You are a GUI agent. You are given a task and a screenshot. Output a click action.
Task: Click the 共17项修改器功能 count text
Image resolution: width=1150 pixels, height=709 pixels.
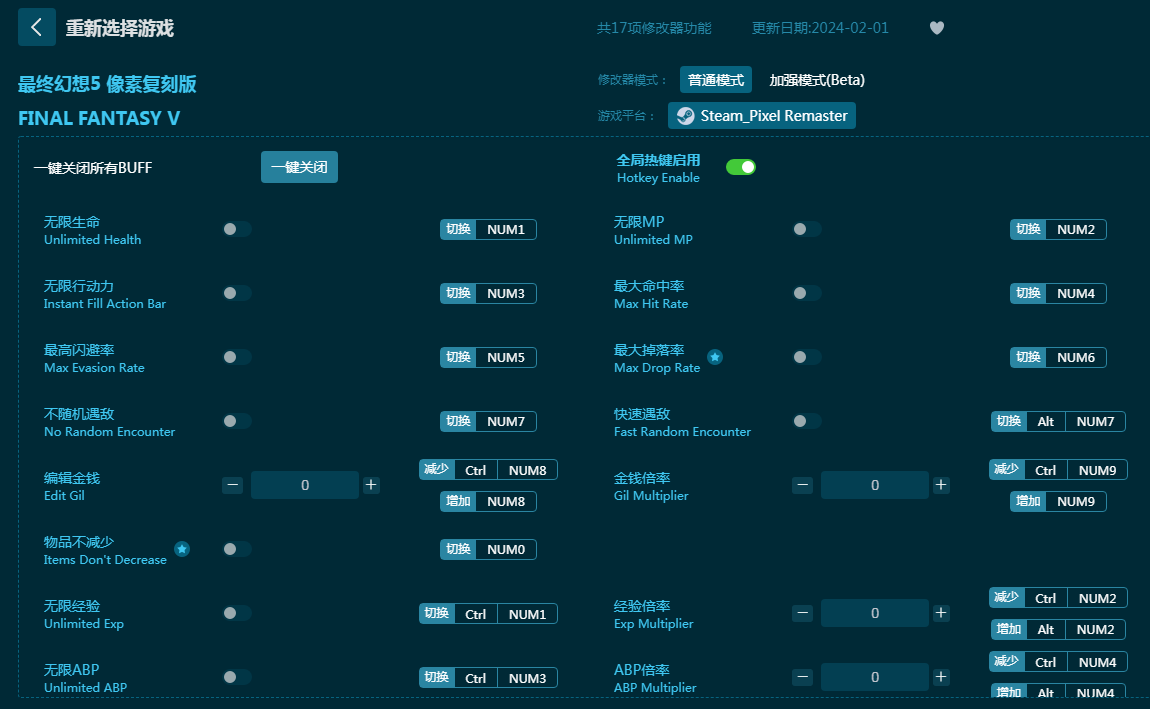point(654,28)
